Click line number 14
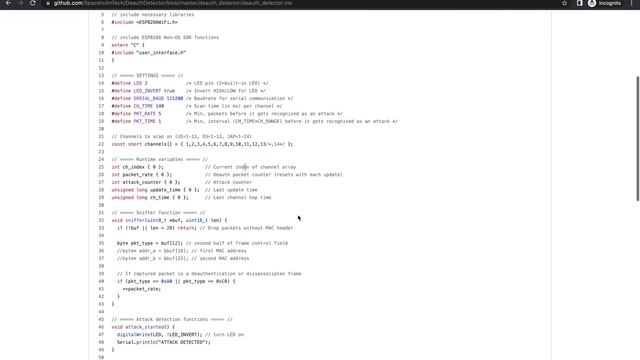Viewport: 640px width, 360px height. 101,83
